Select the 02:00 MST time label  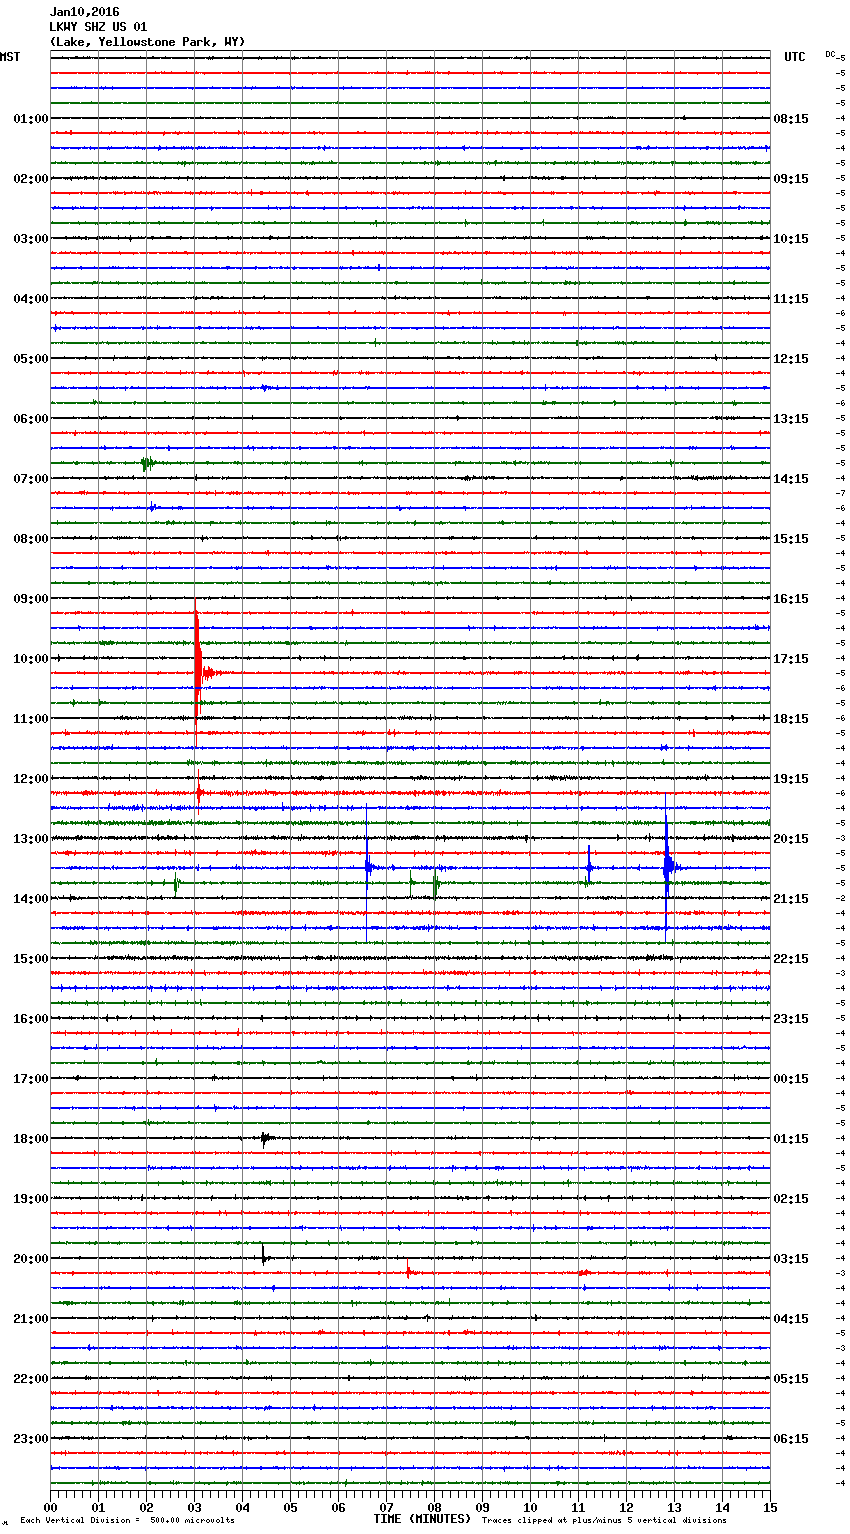click(30, 179)
